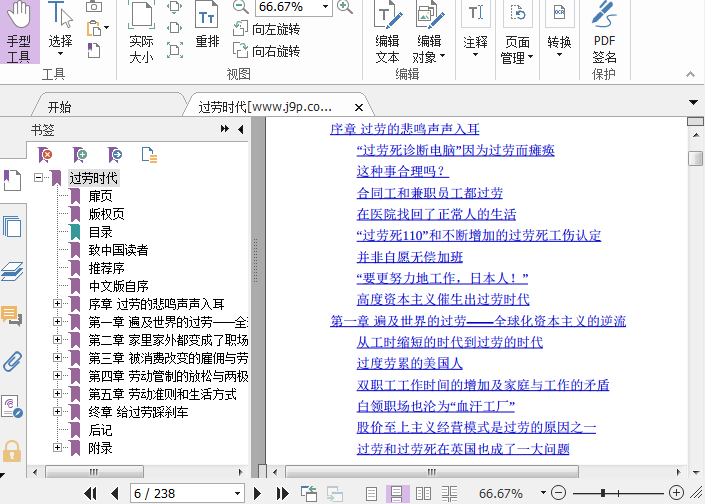Screen dimensions: 705x504
Task: Follow link 合同工和兼职员工都过劳
Action: [x=429, y=193]
